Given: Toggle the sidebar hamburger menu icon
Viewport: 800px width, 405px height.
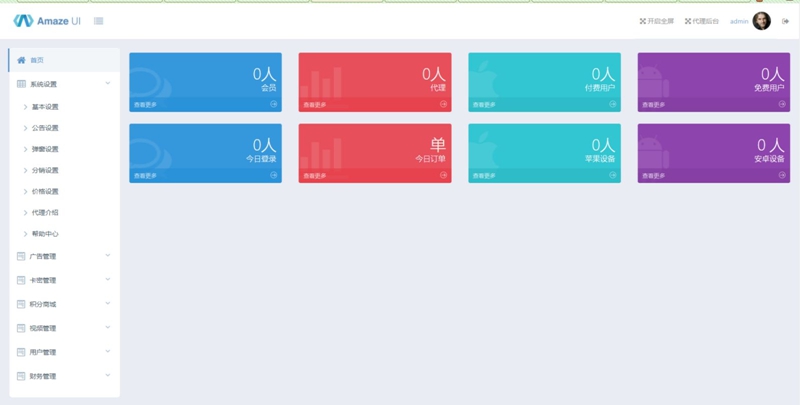Looking at the screenshot, I should tap(98, 21).
